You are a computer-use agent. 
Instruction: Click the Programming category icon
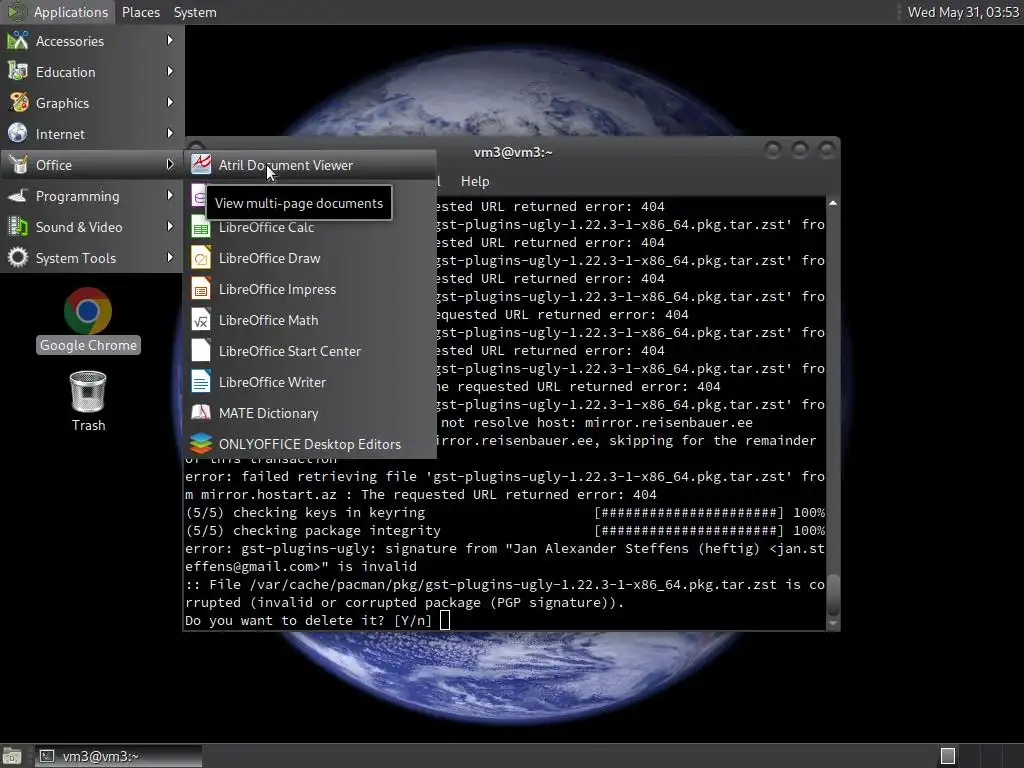[18, 196]
